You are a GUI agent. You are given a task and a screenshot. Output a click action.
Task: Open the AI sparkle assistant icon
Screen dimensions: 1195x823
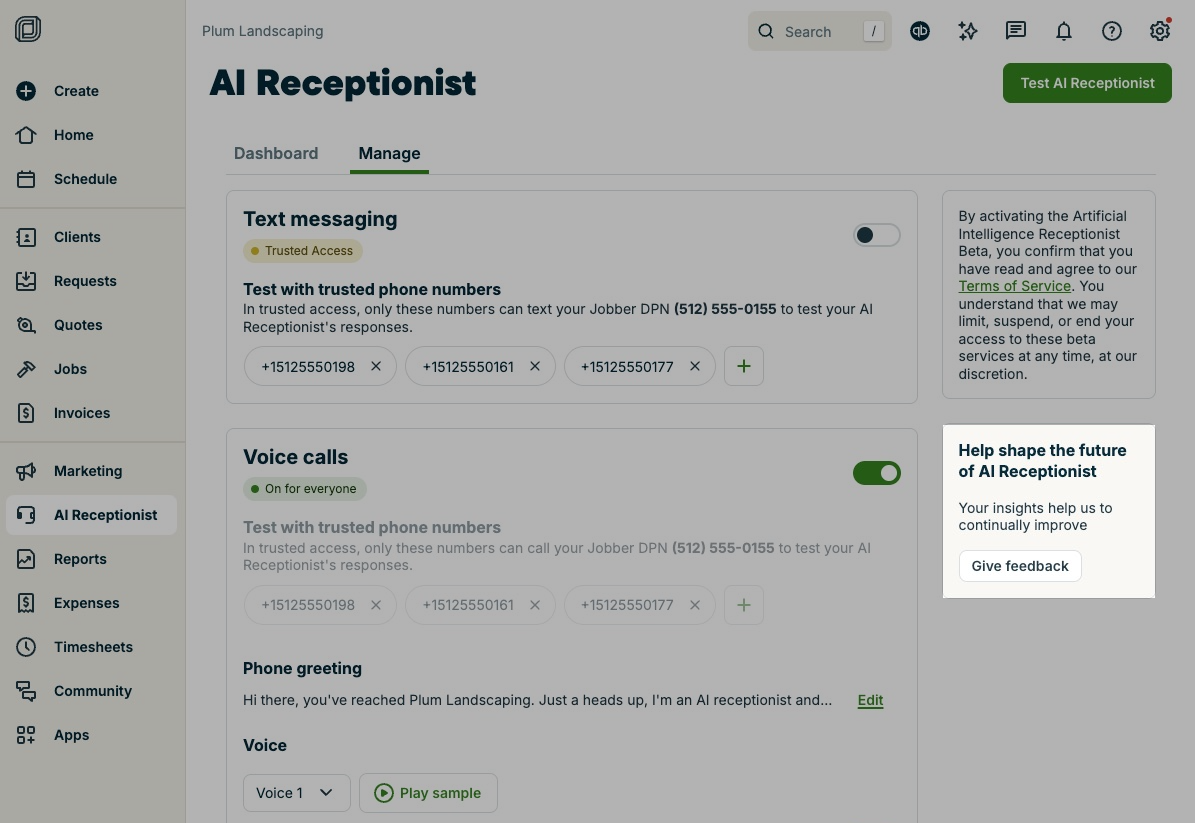(967, 31)
